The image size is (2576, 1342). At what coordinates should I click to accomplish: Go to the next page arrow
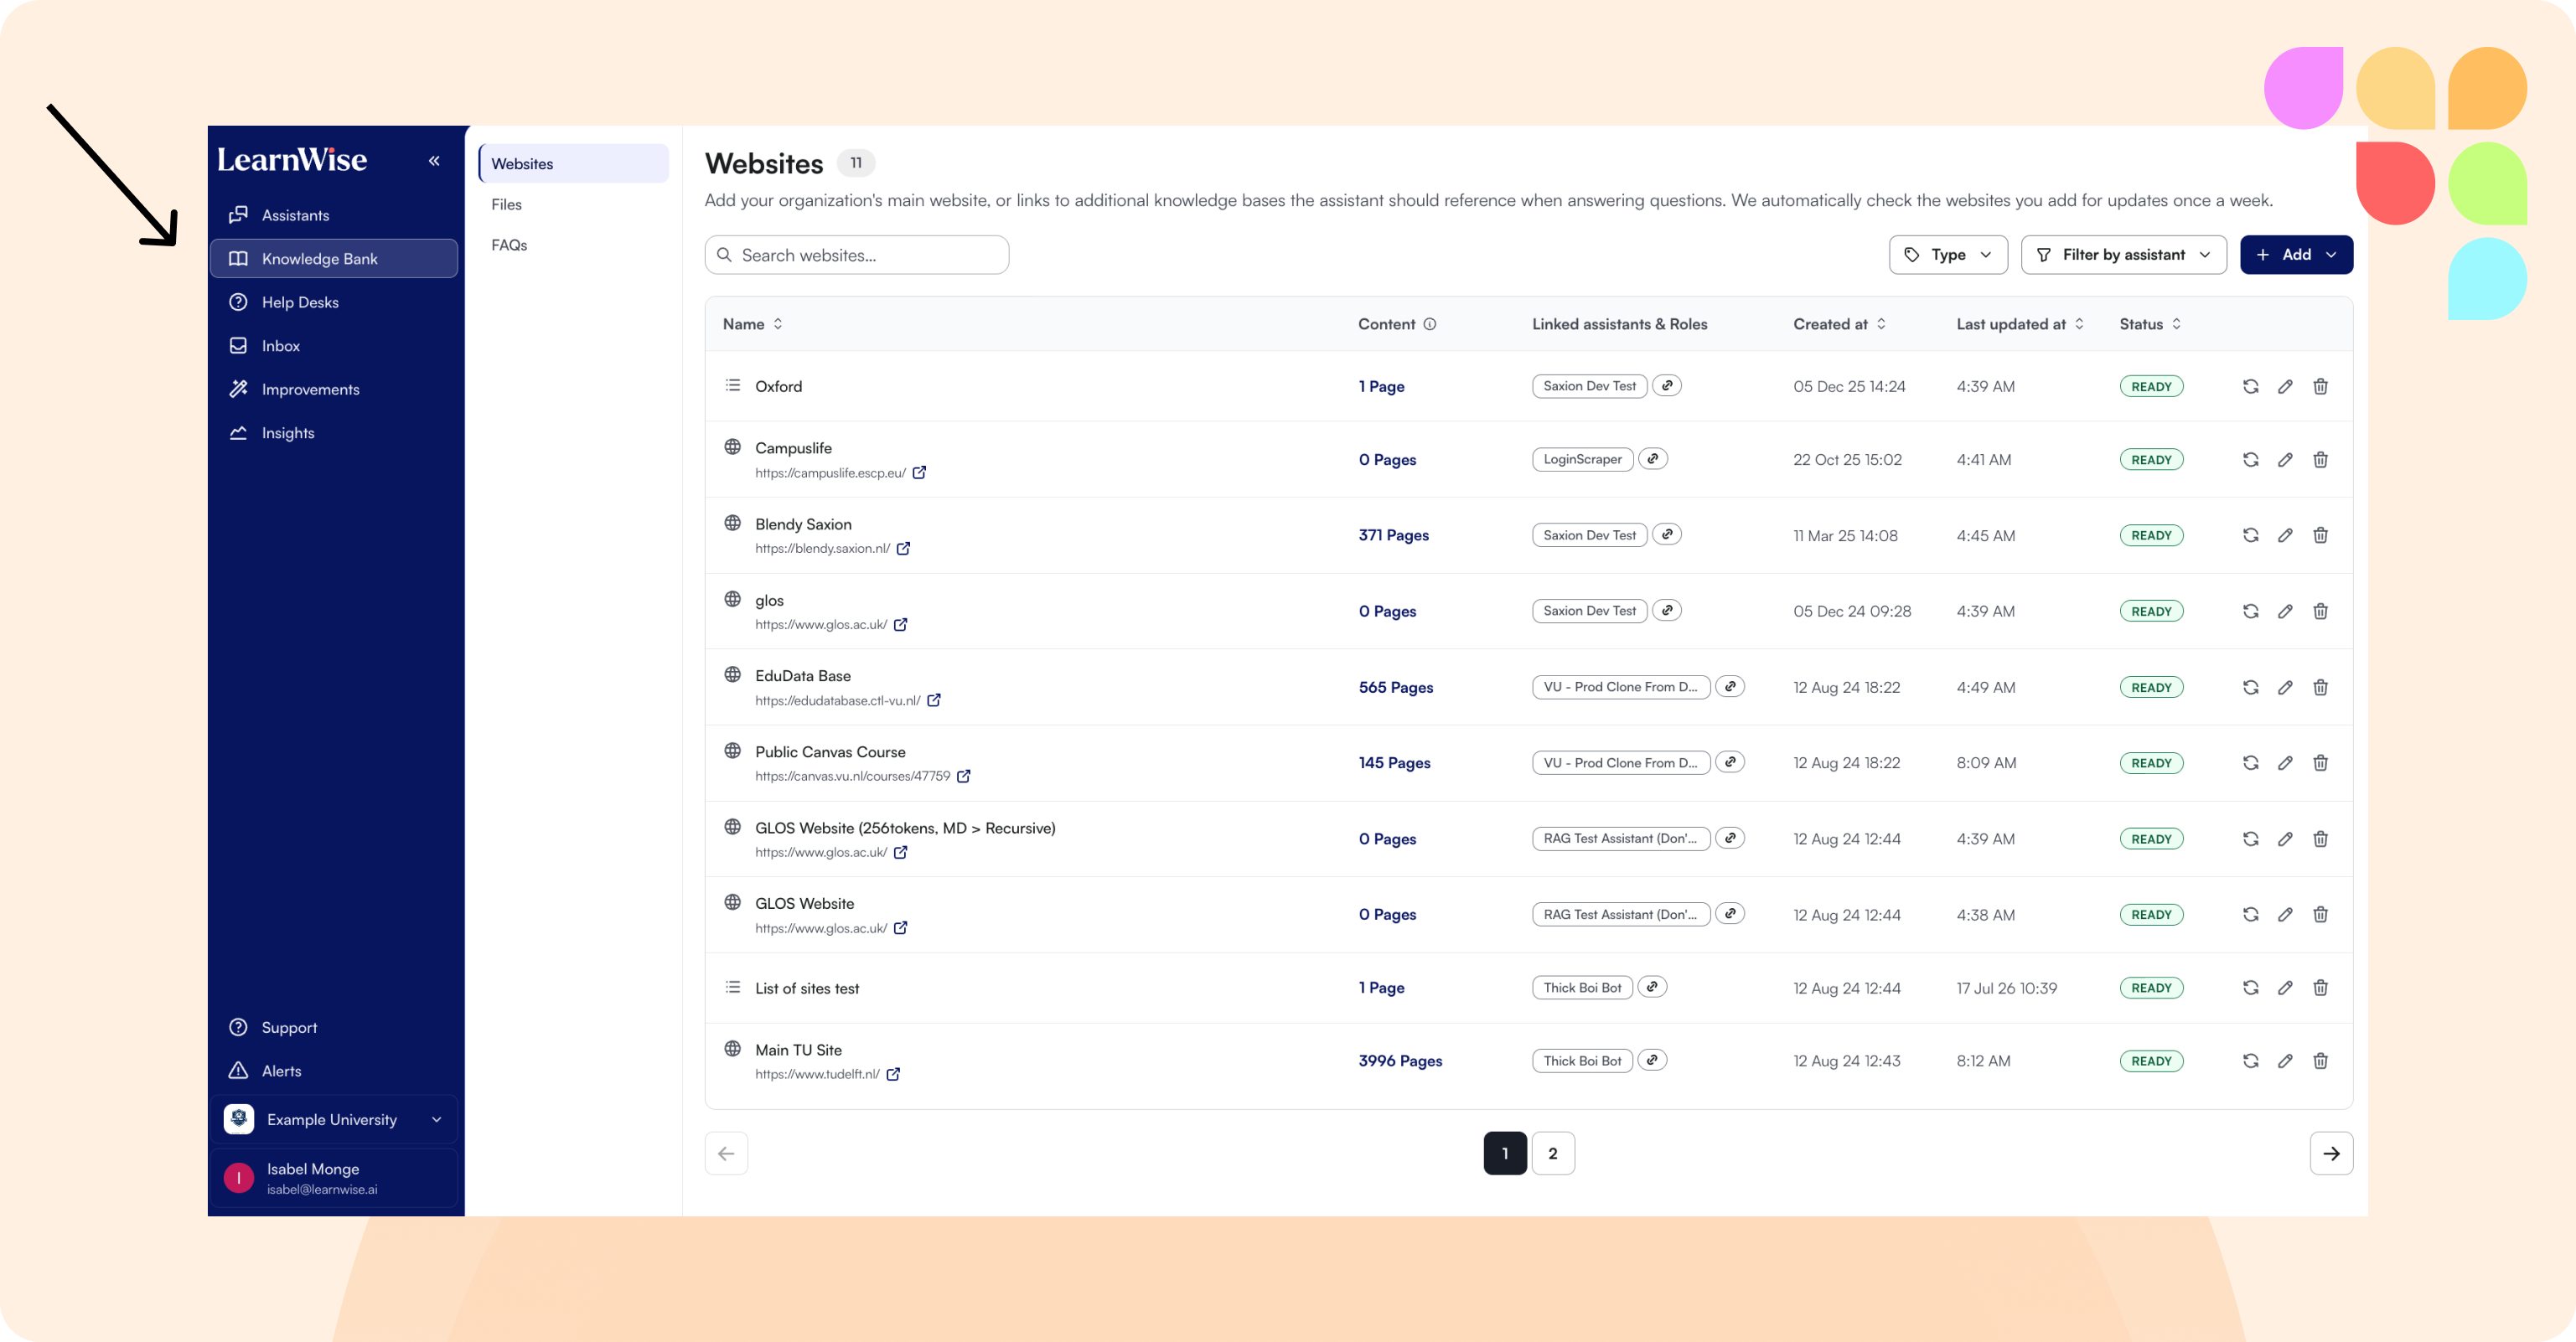2331,1153
